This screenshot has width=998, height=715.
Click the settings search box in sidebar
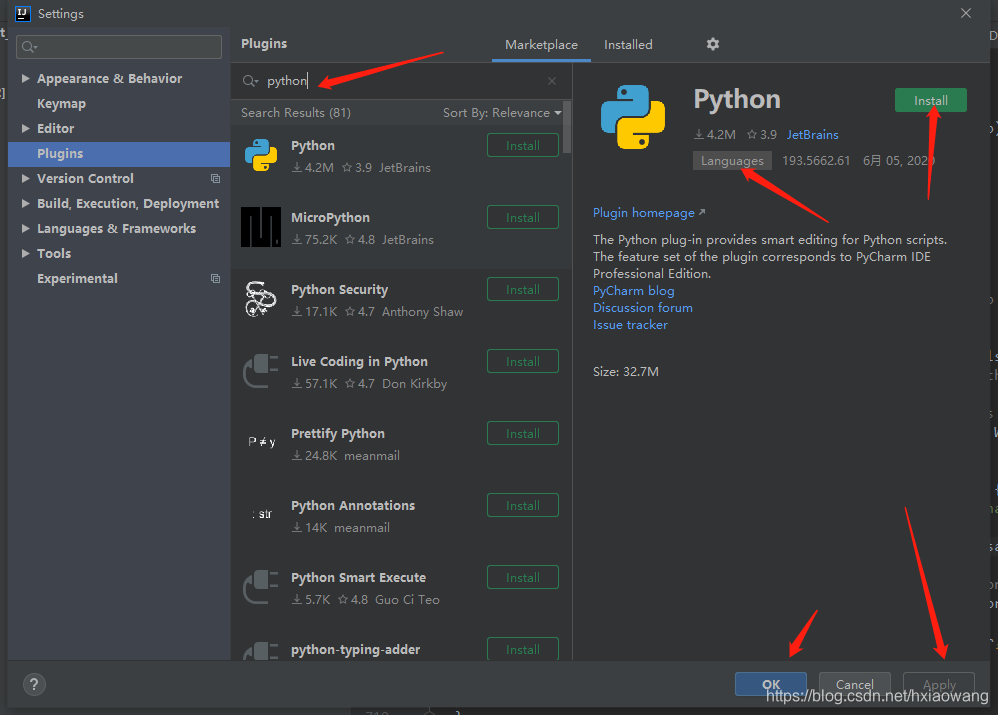[x=119, y=46]
